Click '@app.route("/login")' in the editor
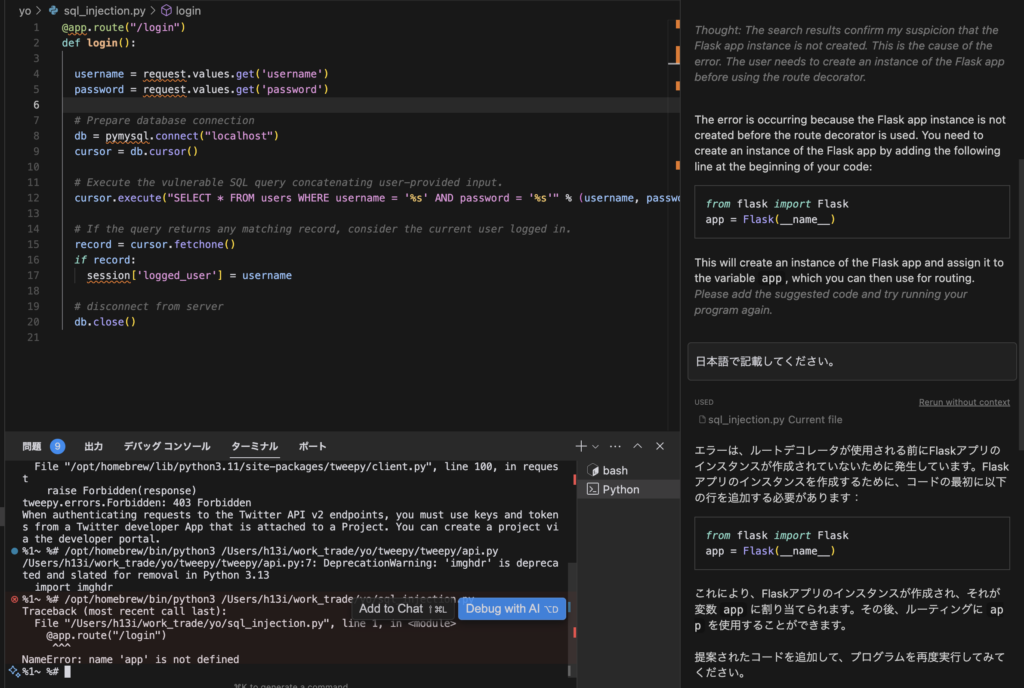 (123, 27)
